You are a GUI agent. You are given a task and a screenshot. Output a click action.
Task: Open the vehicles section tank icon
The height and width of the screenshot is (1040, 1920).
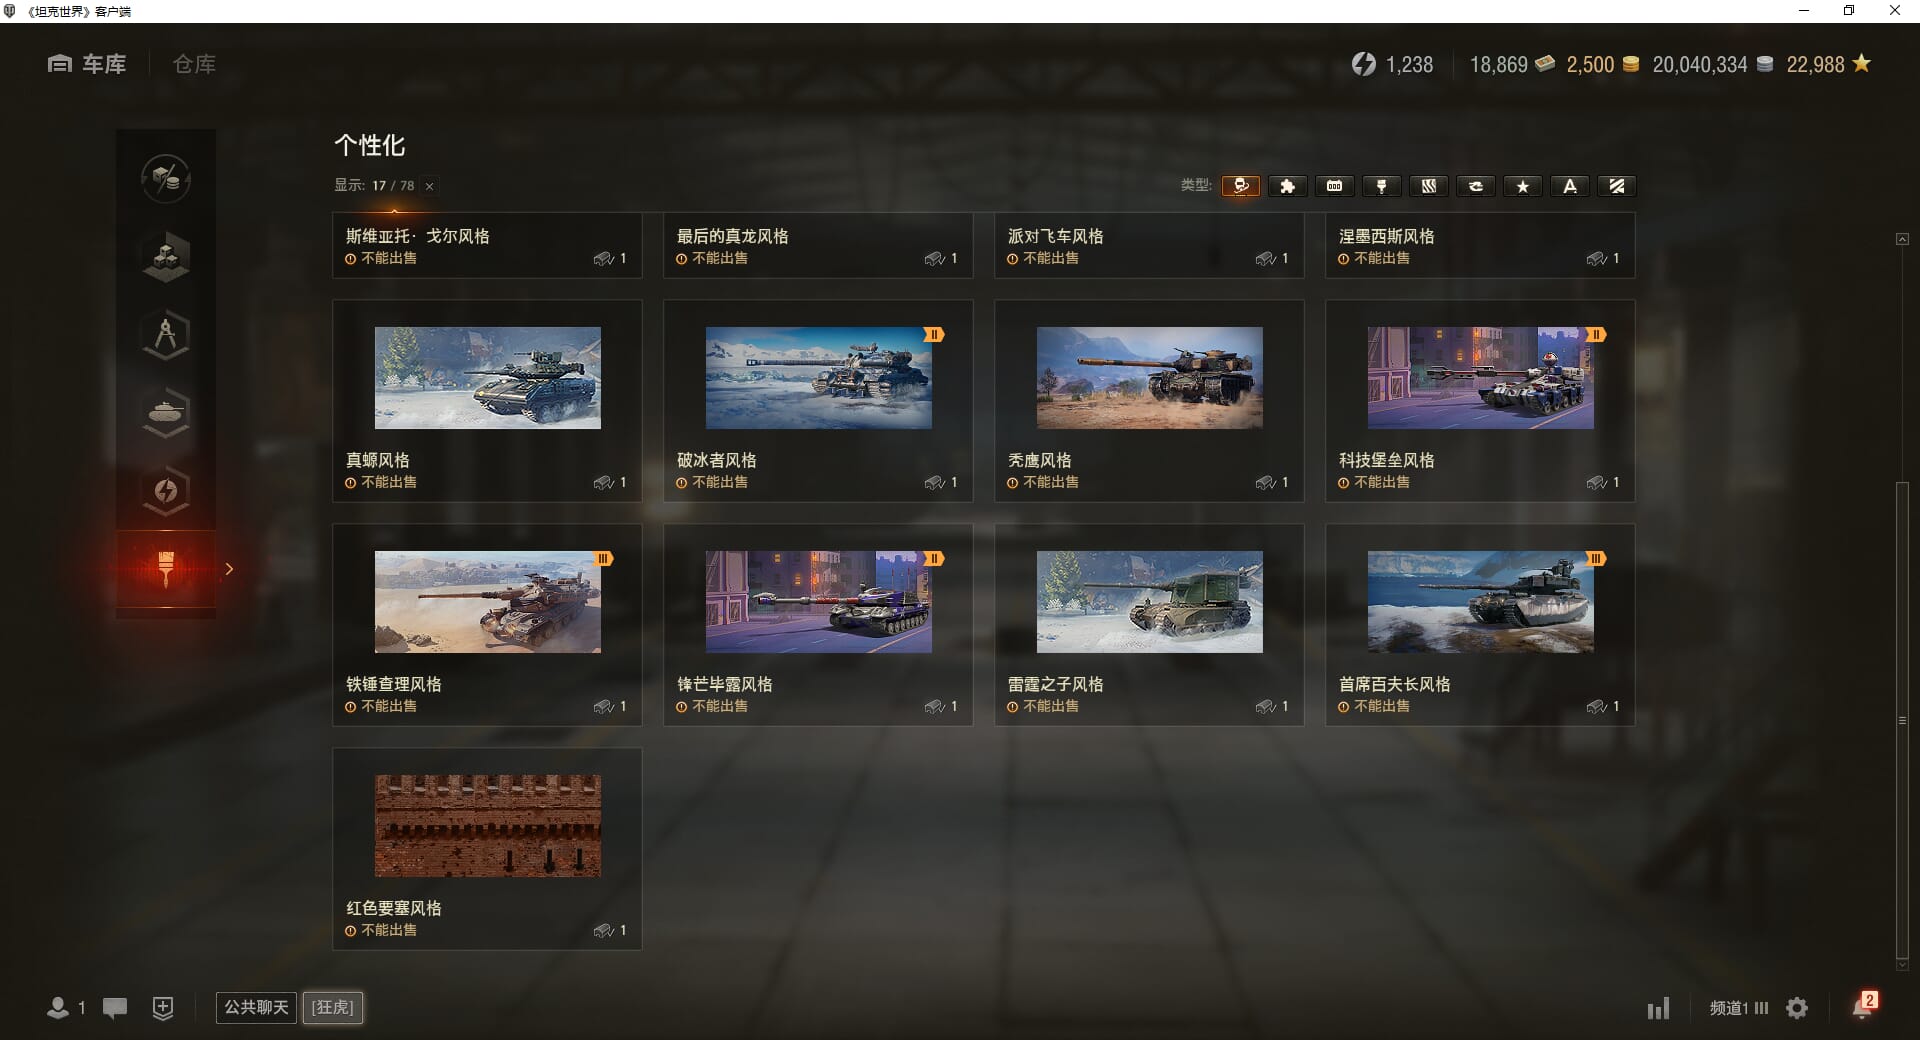pyautogui.click(x=166, y=412)
